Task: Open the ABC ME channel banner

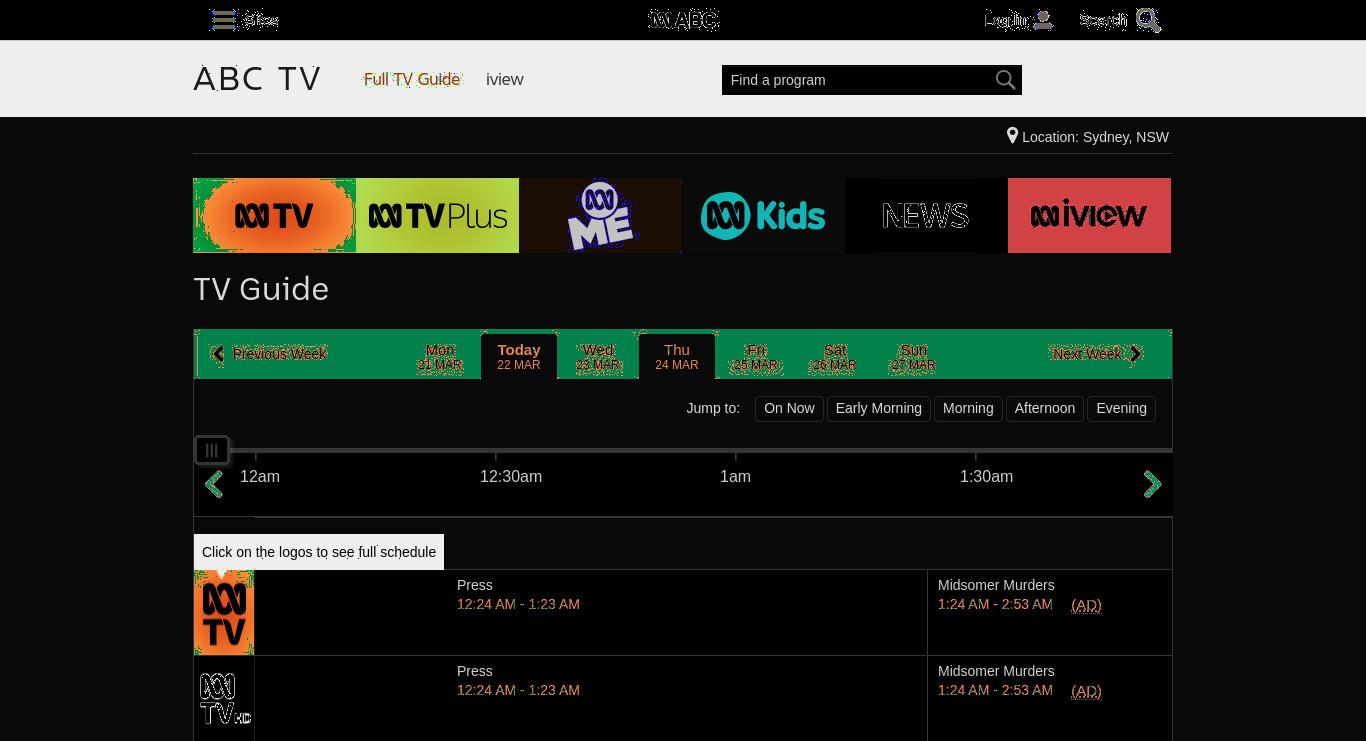Action: pyautogui.click(x=600, y=215)
